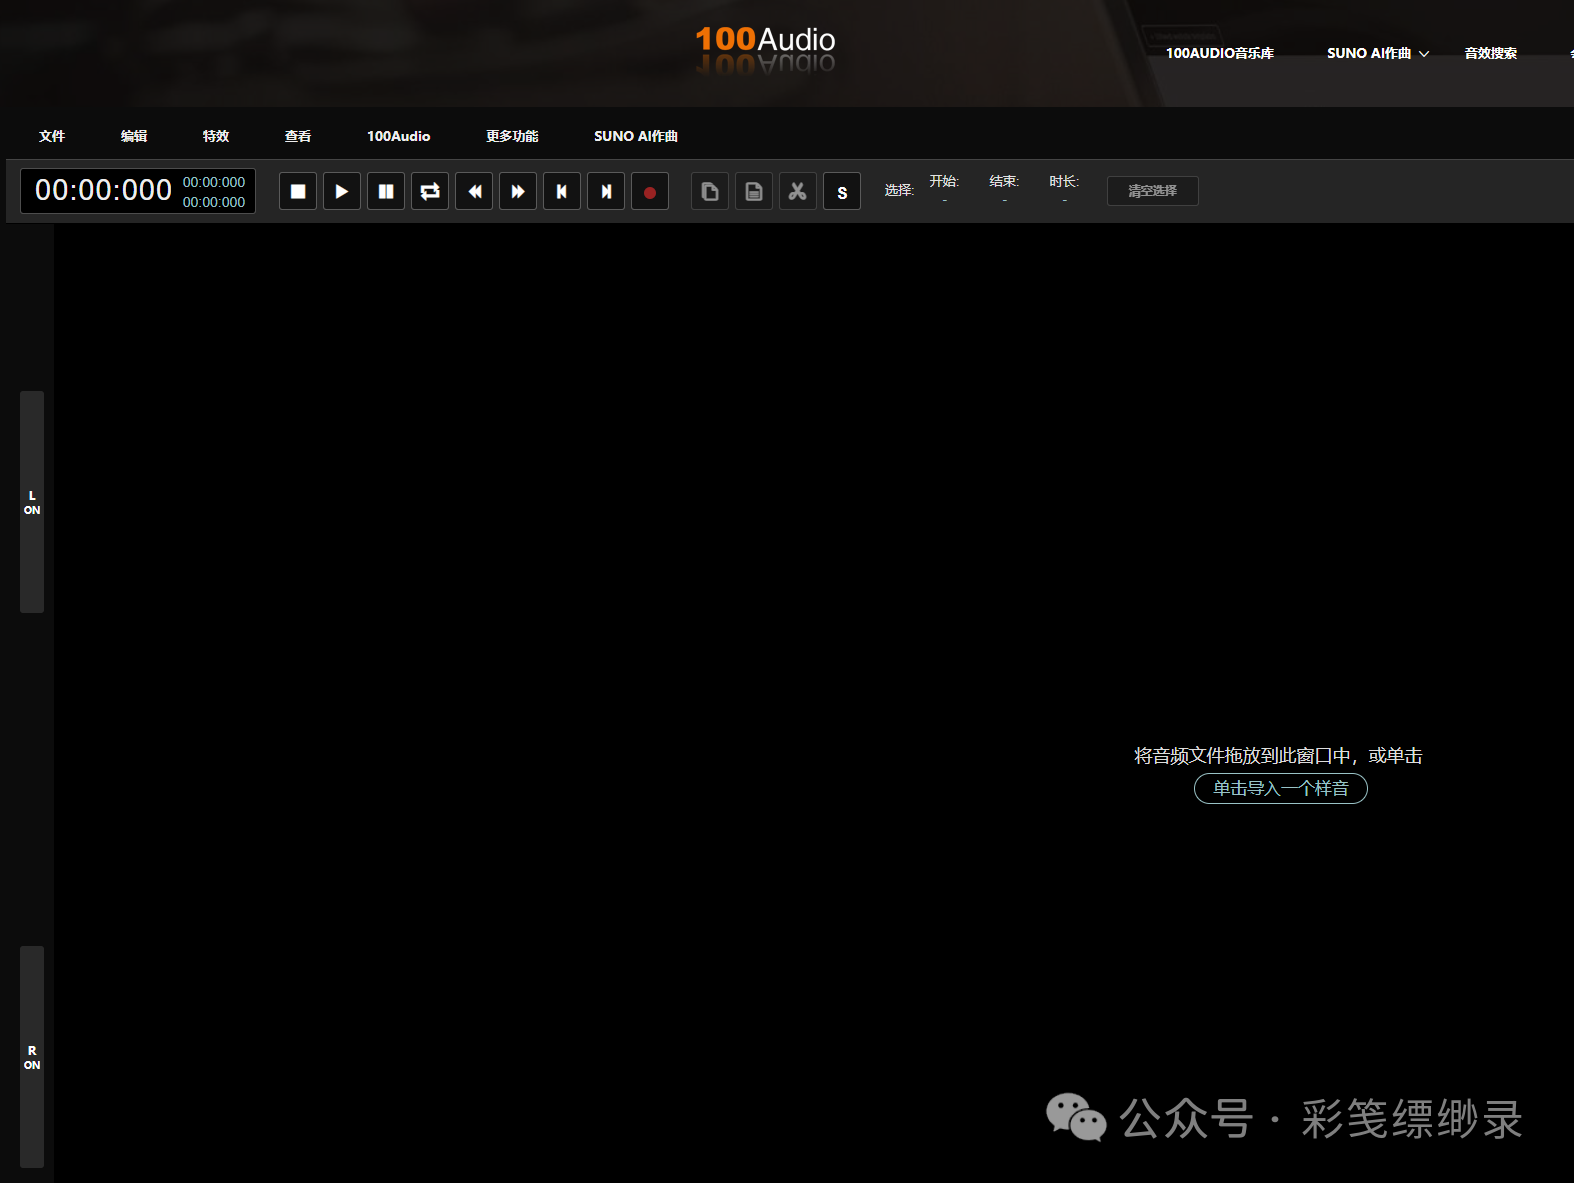Click the rewind icon
The height and width of the screenshot is (1183, 1574).
474,191
